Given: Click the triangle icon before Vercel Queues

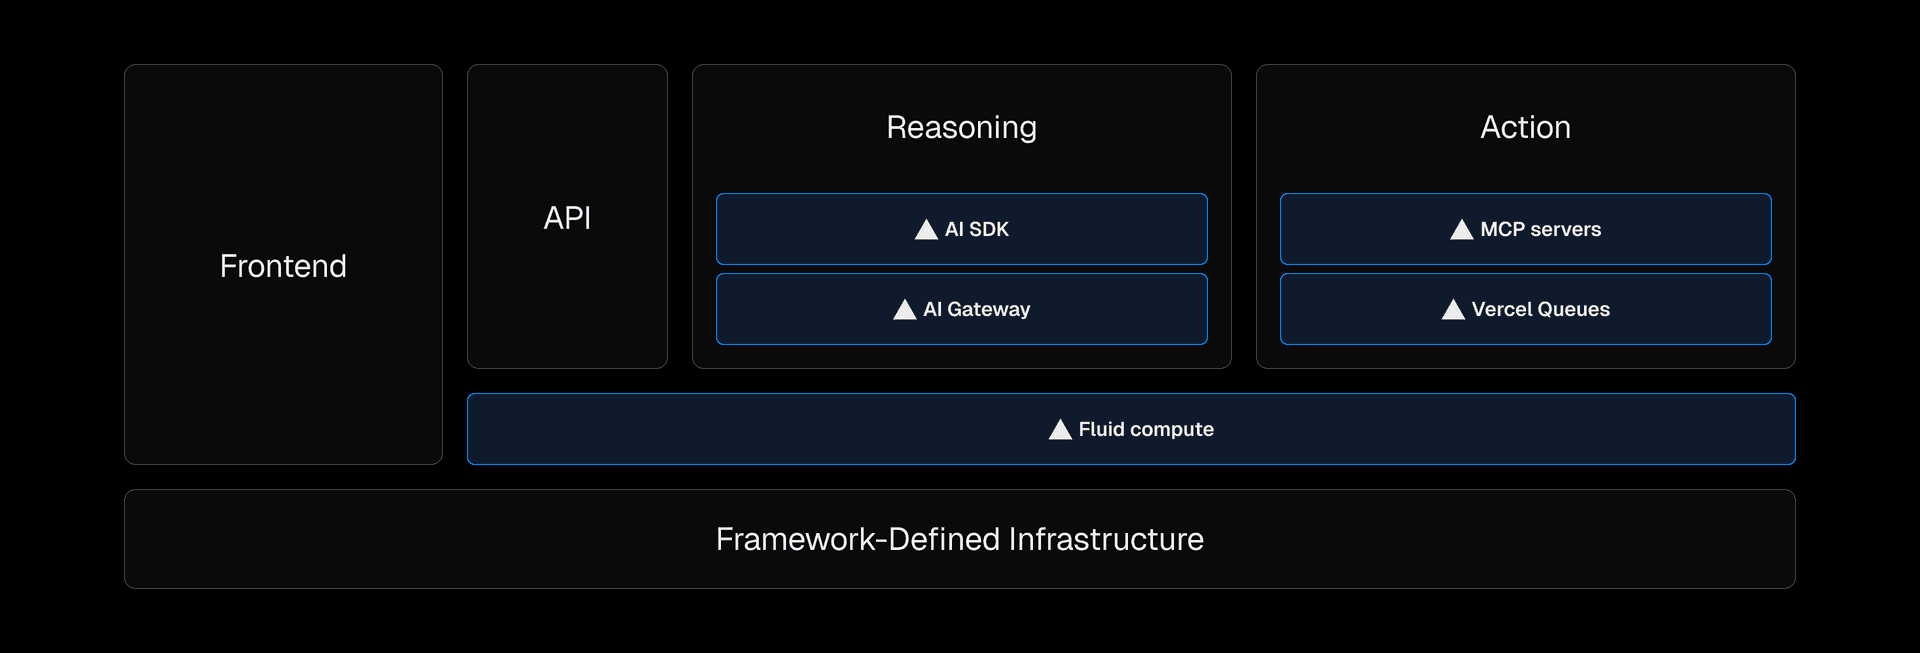Looking at the screenshot, I should pos(1453,310).
